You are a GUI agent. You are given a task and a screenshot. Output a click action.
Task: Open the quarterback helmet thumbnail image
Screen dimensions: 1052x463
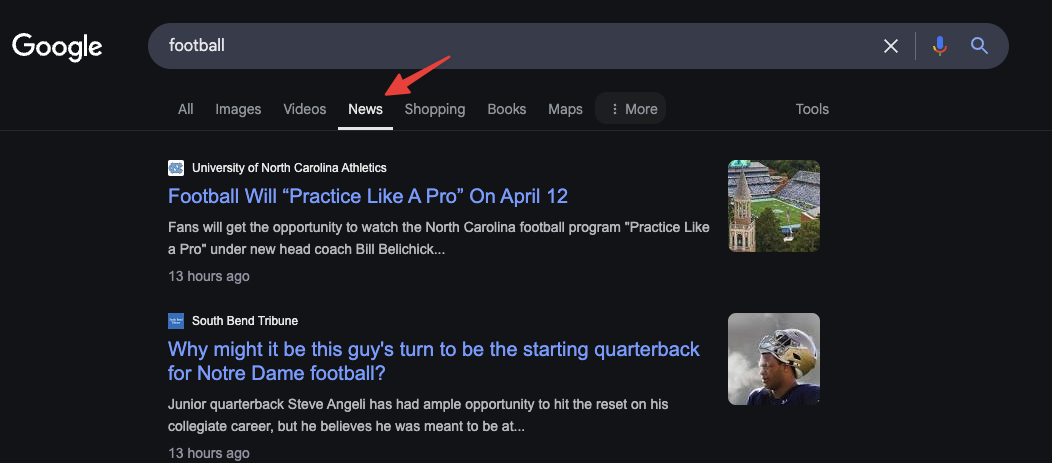774,359
